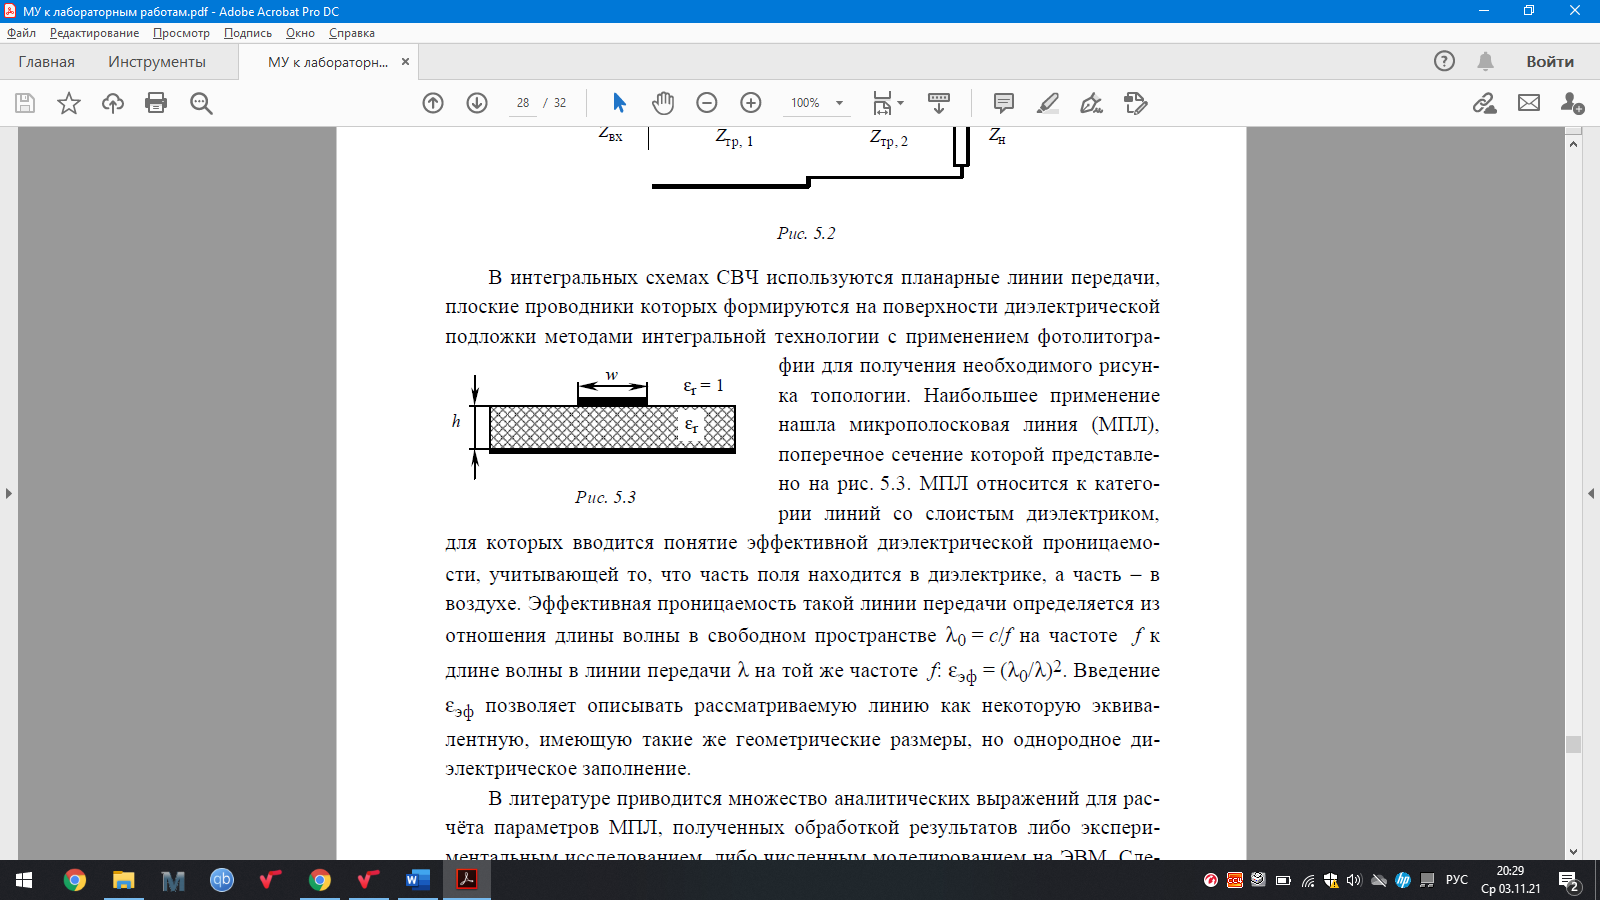
Task: Click the vertical scrollbar down arrow
Action: pos(1573,852)
